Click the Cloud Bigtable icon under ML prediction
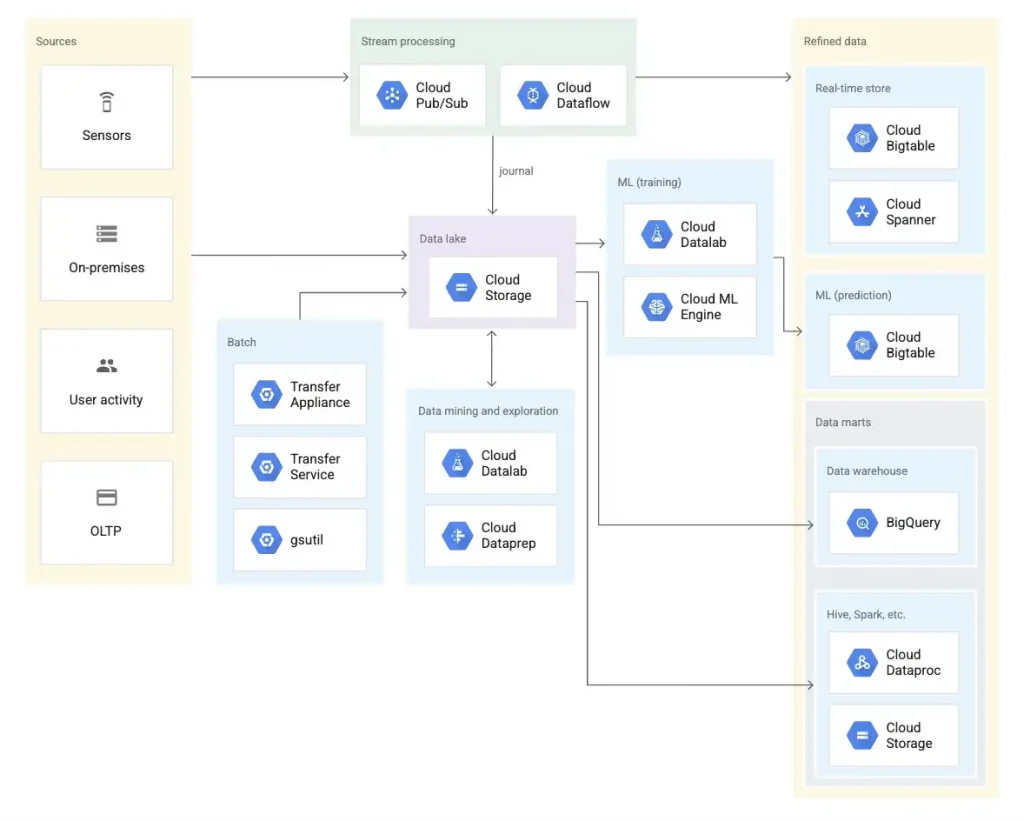Screen dimensions: 1024x821 [x=863, y=345]
